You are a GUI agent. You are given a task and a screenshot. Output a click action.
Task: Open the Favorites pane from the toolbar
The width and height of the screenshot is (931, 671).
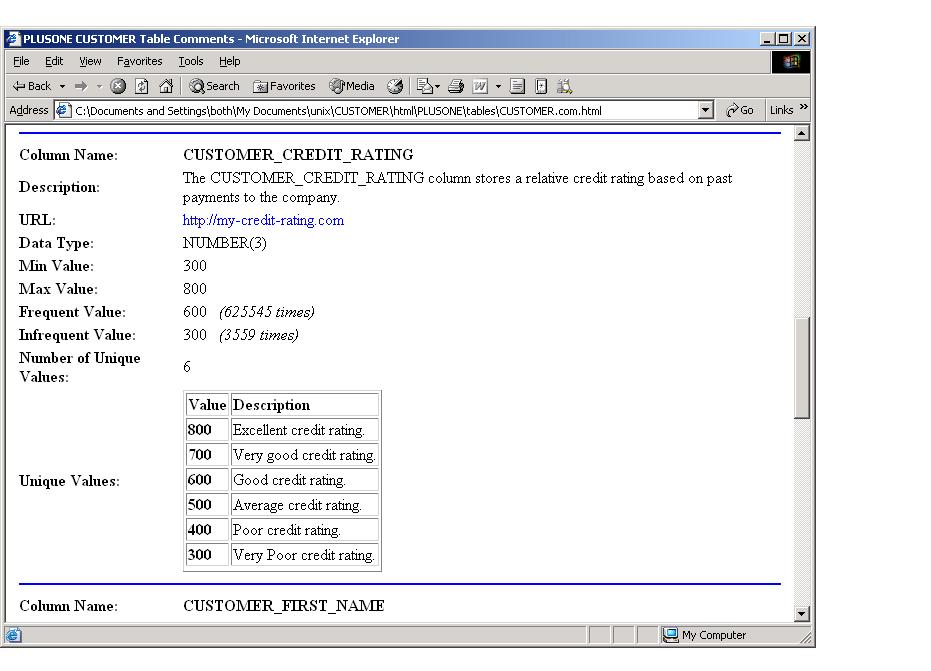point(284,86)
